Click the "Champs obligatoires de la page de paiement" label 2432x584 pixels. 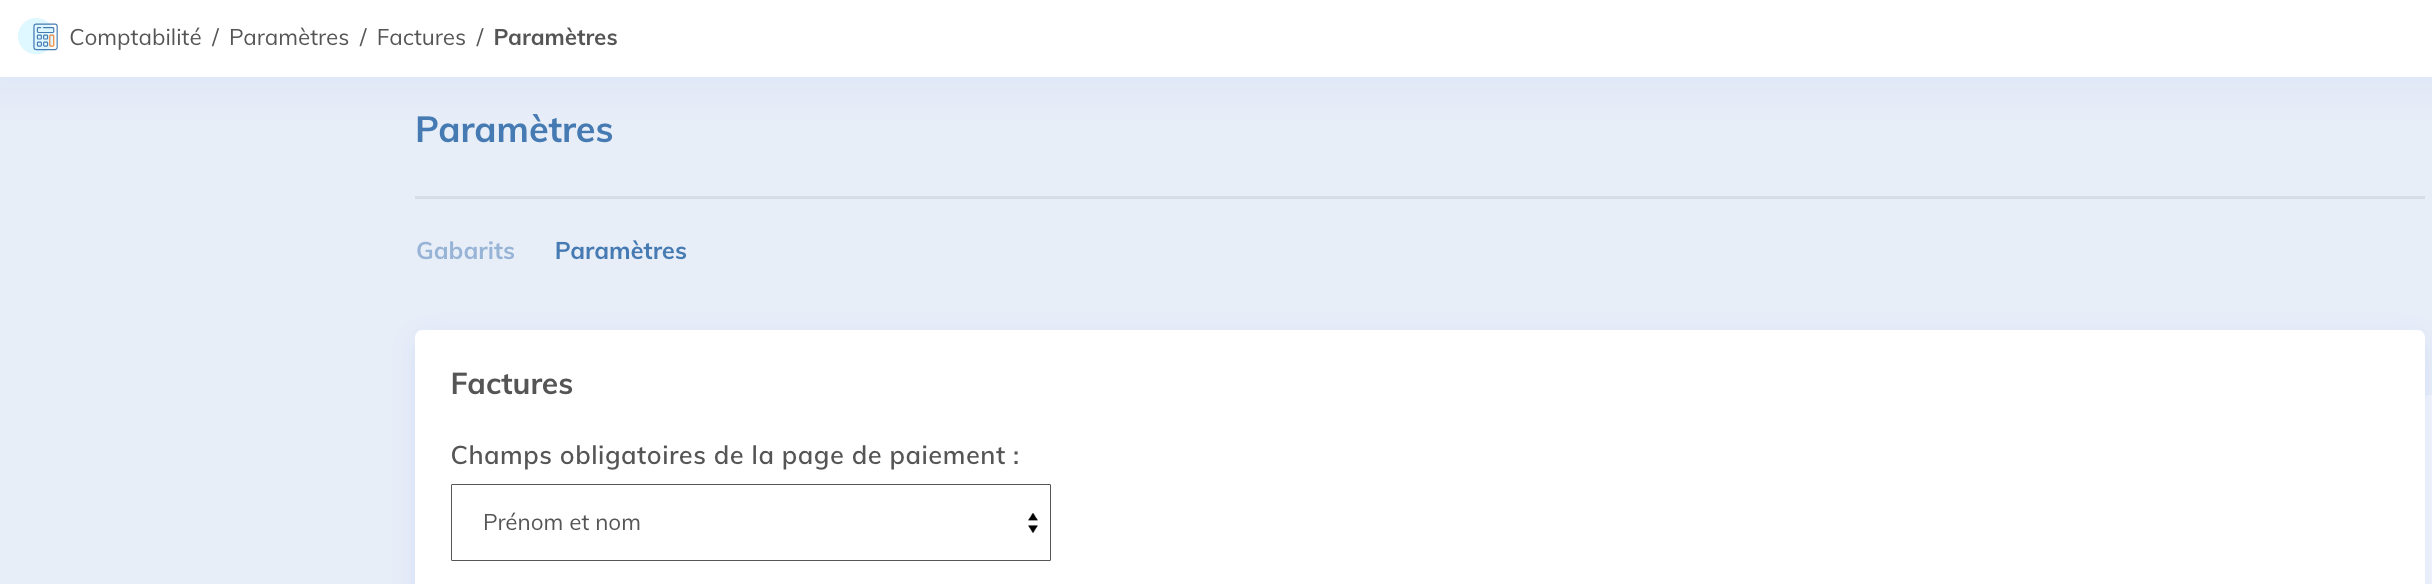735,456
